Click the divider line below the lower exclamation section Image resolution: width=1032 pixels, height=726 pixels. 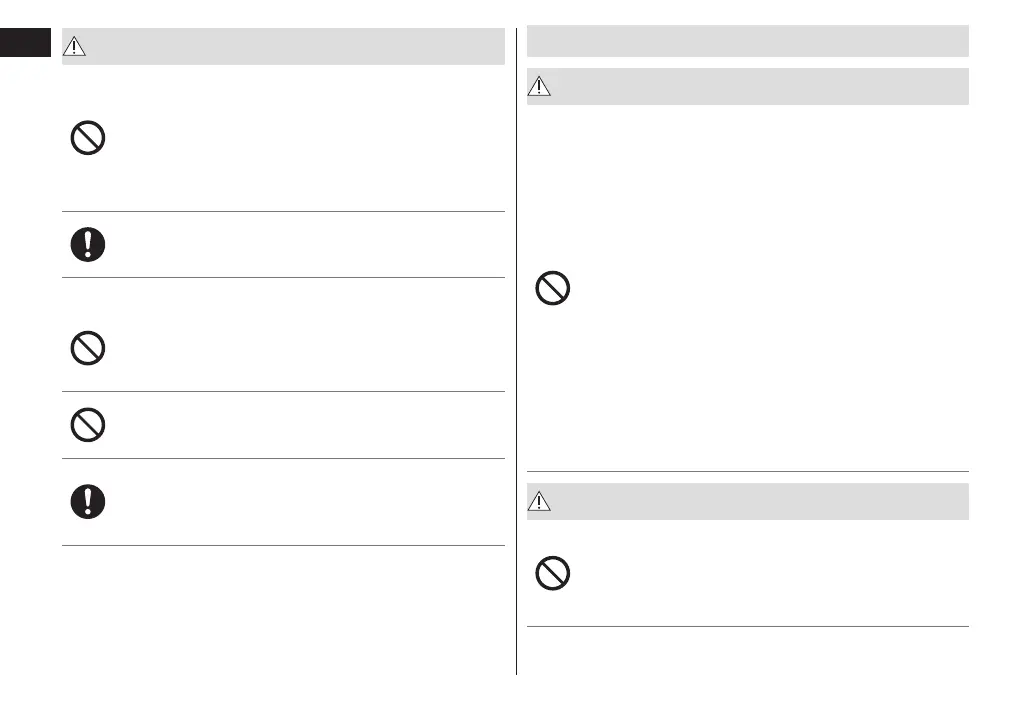point(283,545)
